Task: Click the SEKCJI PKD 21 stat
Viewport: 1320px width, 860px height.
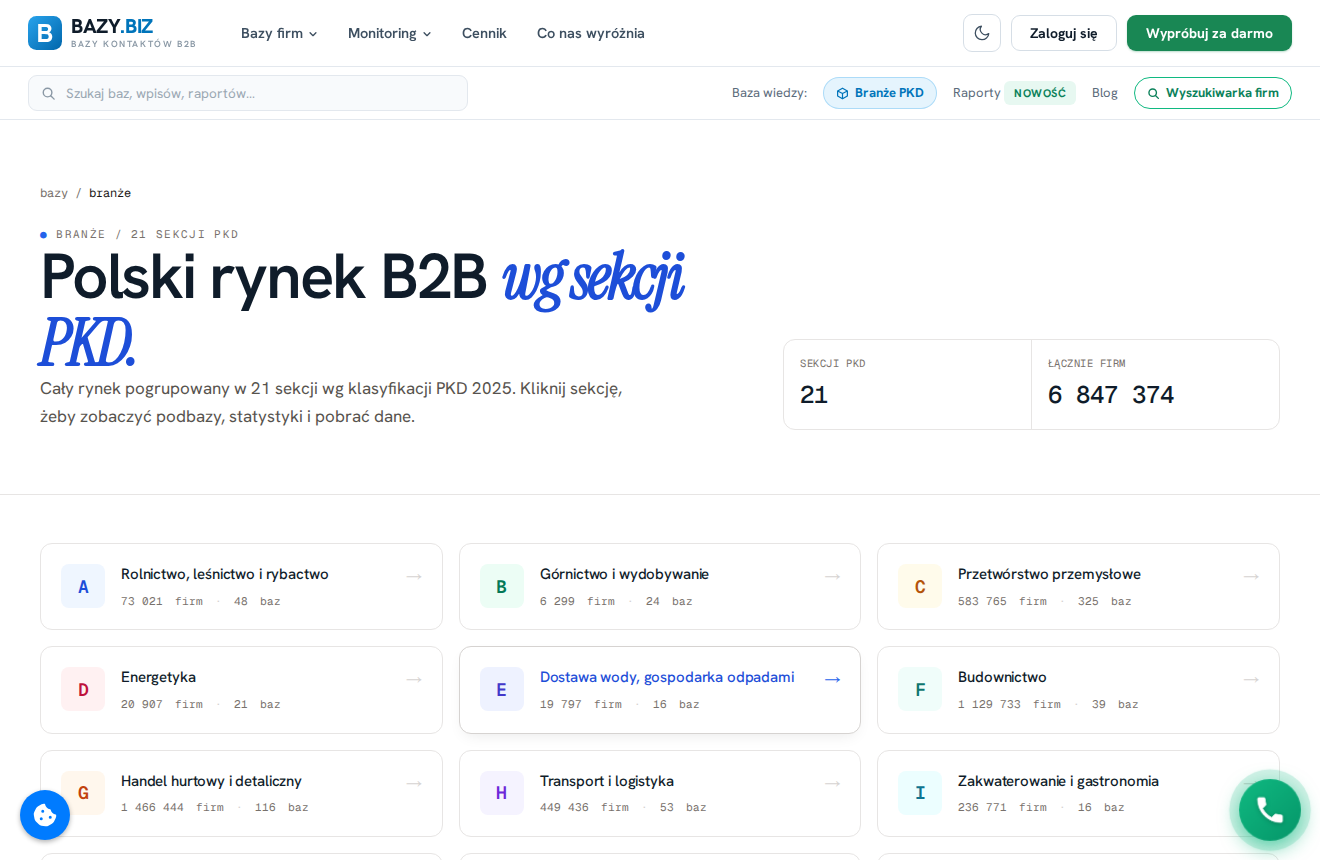Action: point(907,385)
